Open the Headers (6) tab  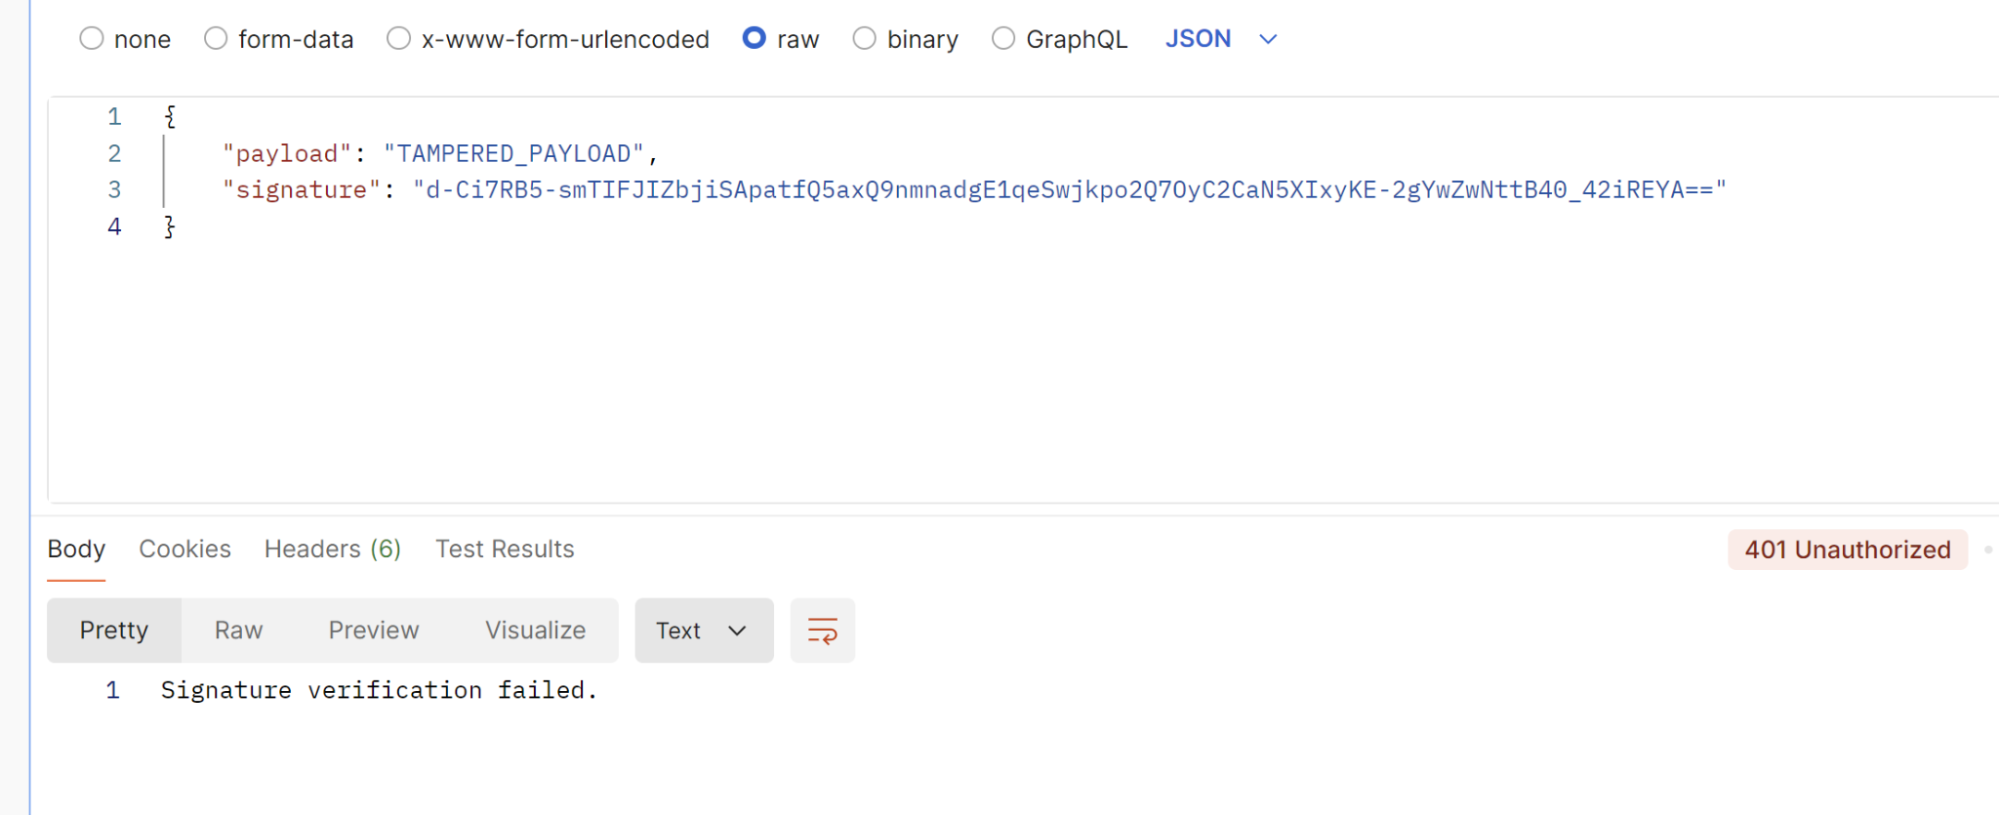[x=332, y=549]
